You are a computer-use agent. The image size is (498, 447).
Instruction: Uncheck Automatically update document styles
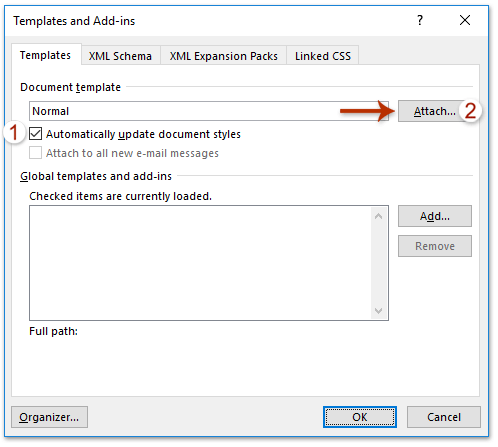(35, 134)
